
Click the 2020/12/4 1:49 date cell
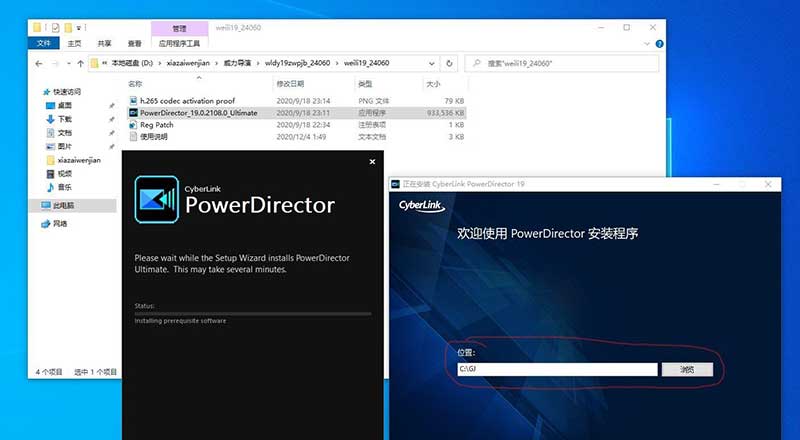pyautogui.click(x=302, y=137)
